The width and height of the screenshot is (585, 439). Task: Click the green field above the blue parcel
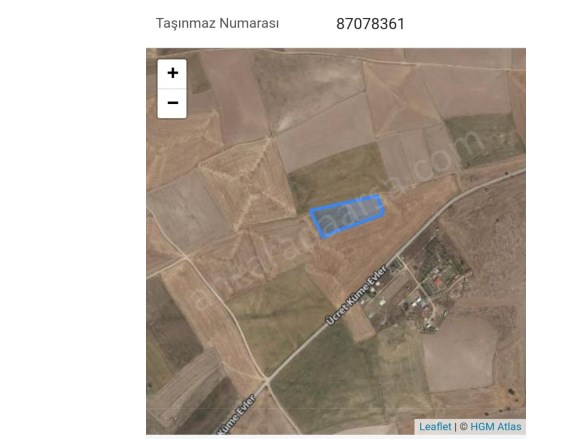click(336, 175)
